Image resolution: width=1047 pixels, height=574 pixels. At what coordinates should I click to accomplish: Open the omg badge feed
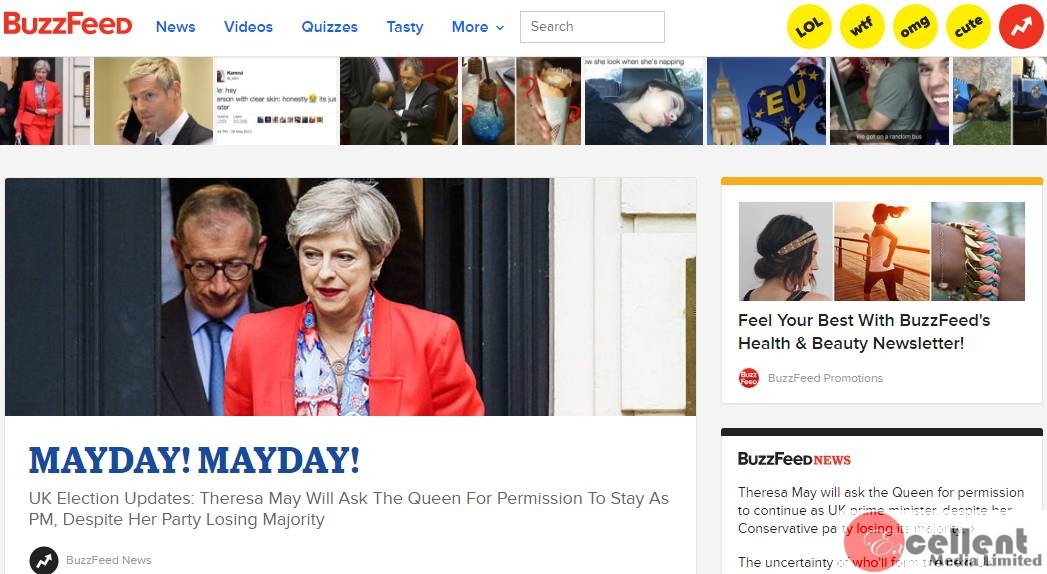[915, 27]
